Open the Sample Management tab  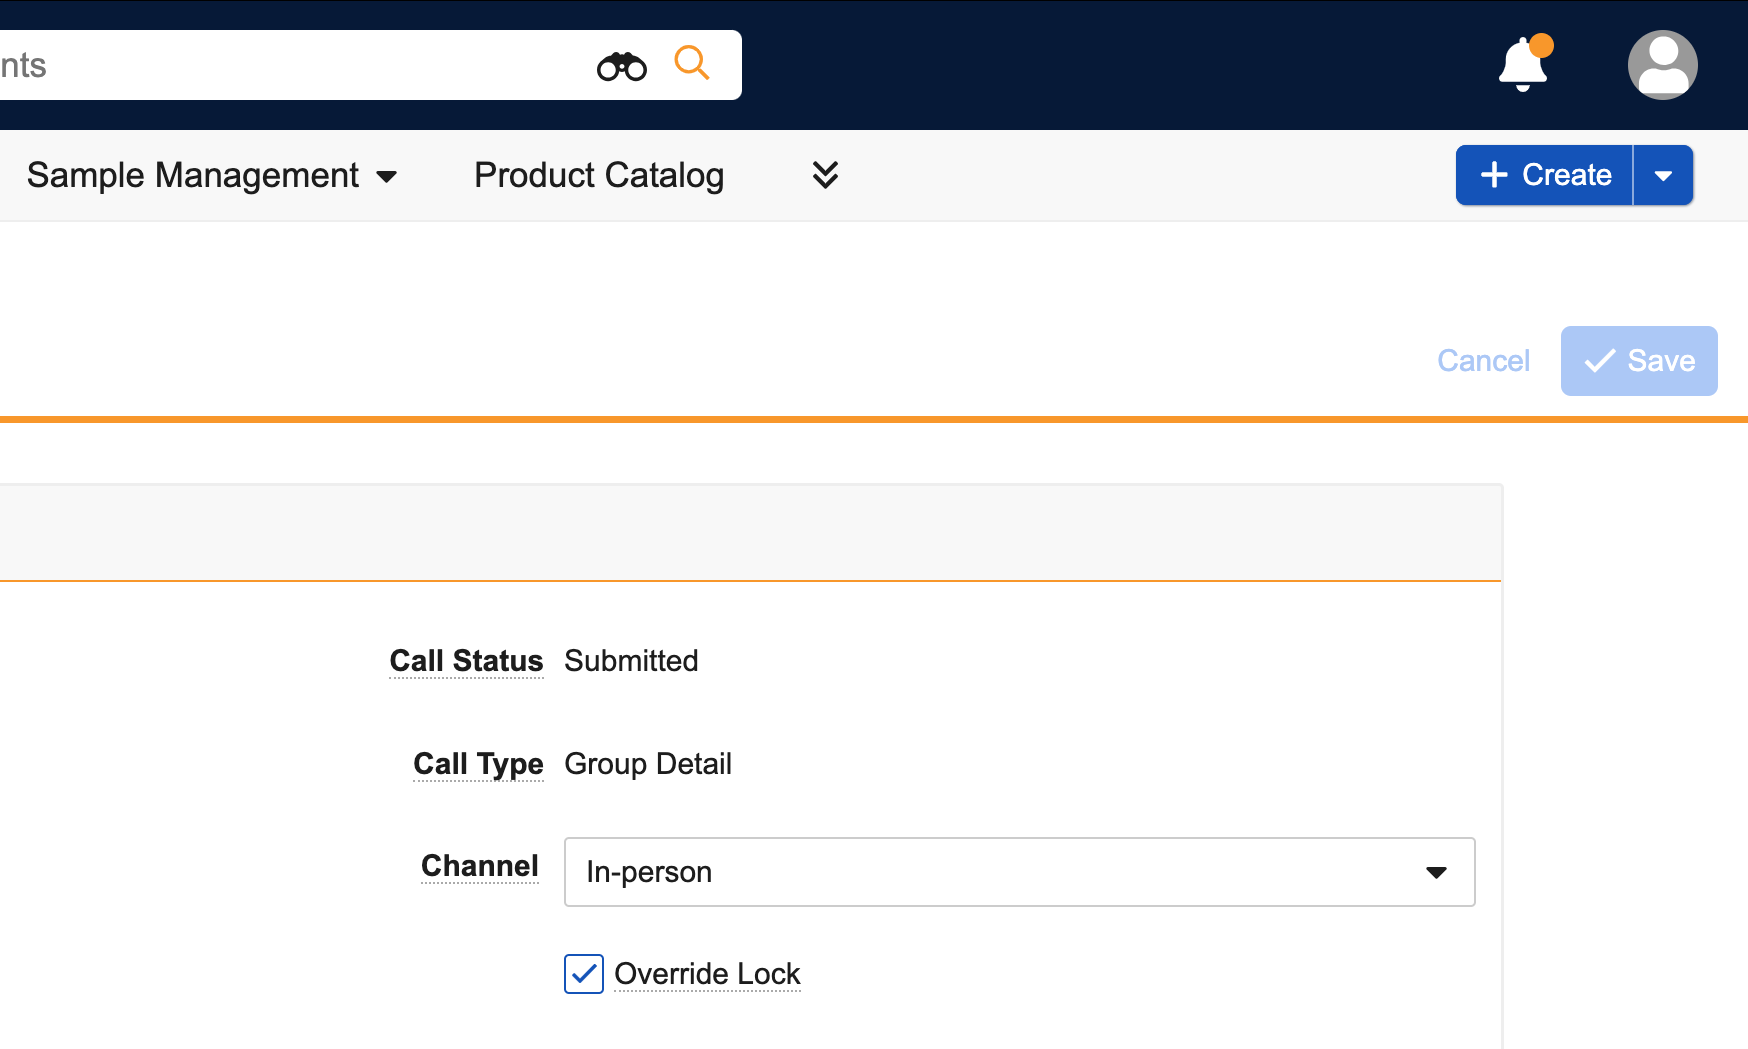pos(192,175)
